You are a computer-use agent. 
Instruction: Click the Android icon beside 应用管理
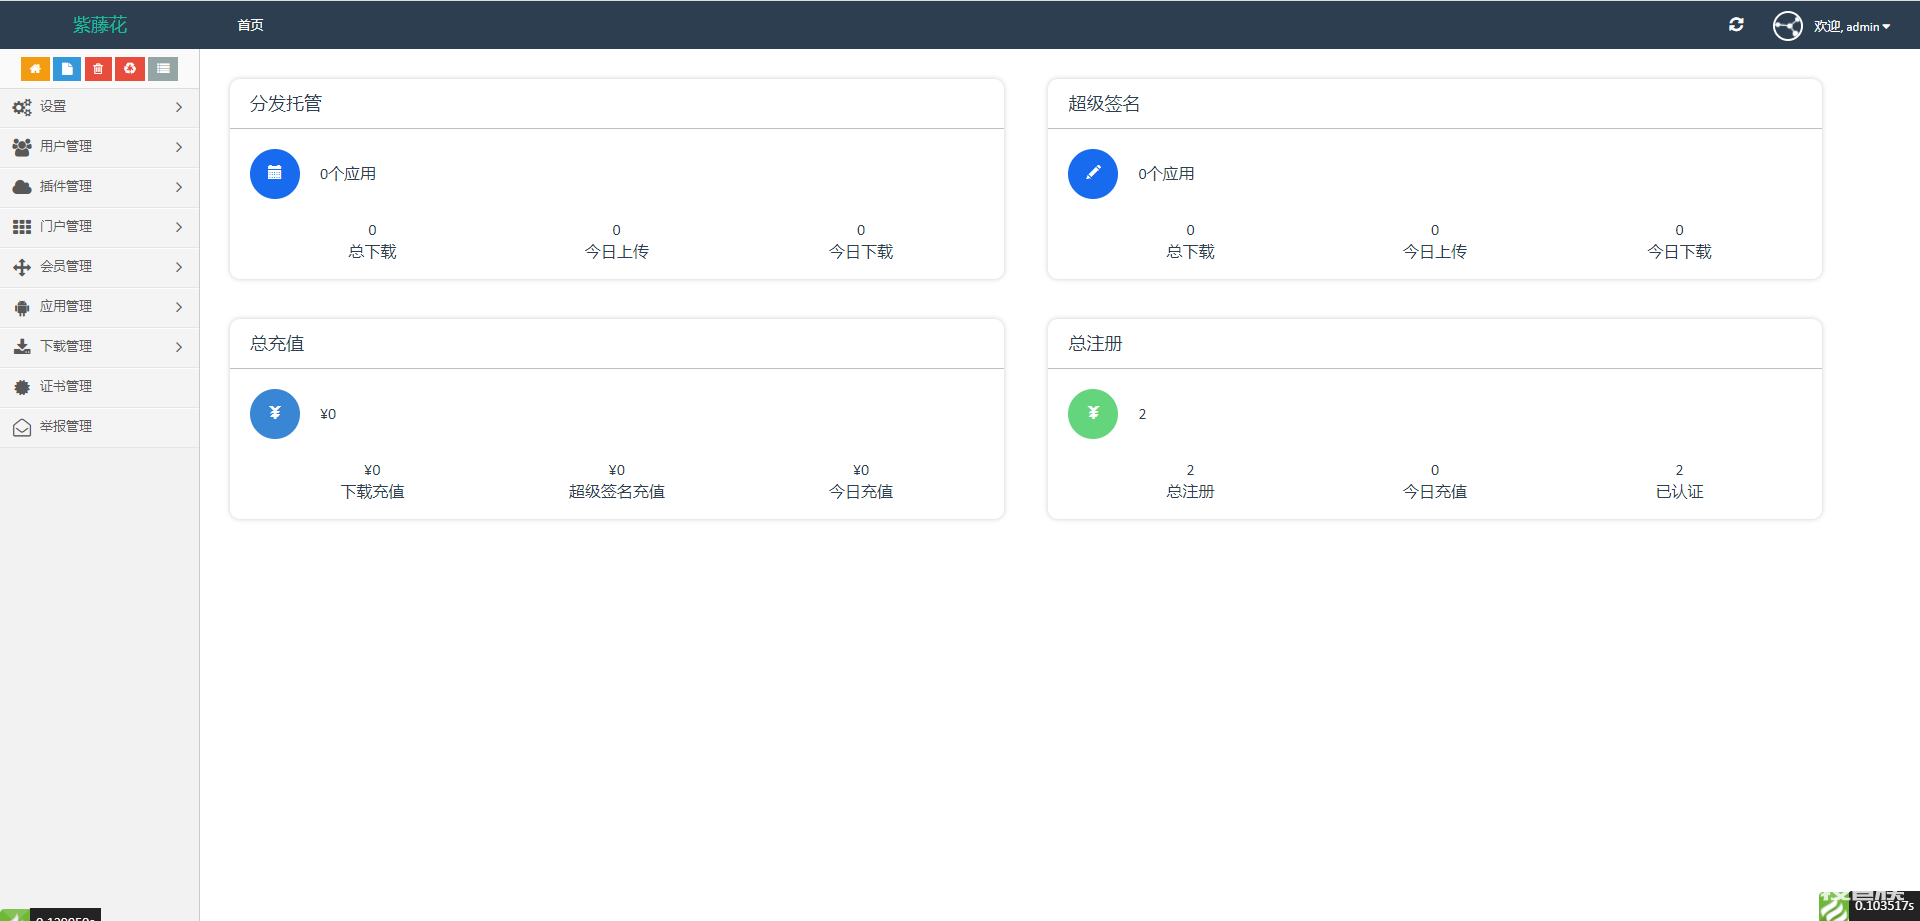click(22, 307)
